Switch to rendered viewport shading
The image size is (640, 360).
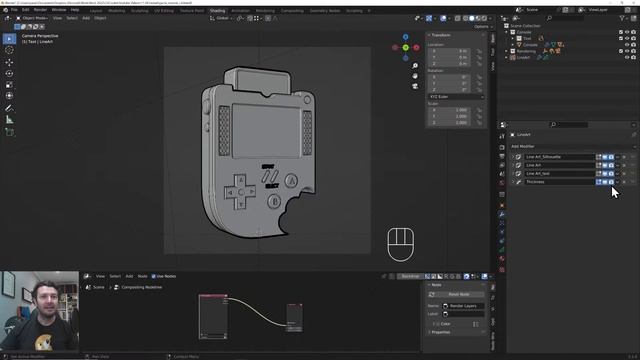pyautogui.click(x=484, y=18)
